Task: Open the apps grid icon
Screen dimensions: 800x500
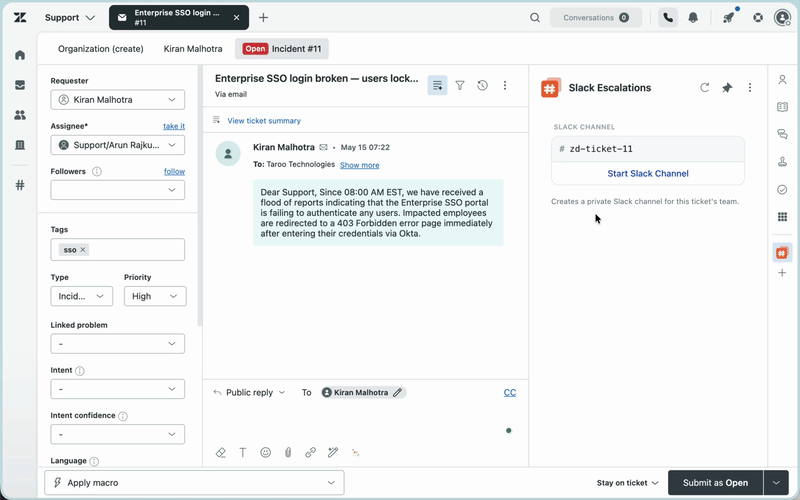Action: pyautogui.click(x=782, y=217)
